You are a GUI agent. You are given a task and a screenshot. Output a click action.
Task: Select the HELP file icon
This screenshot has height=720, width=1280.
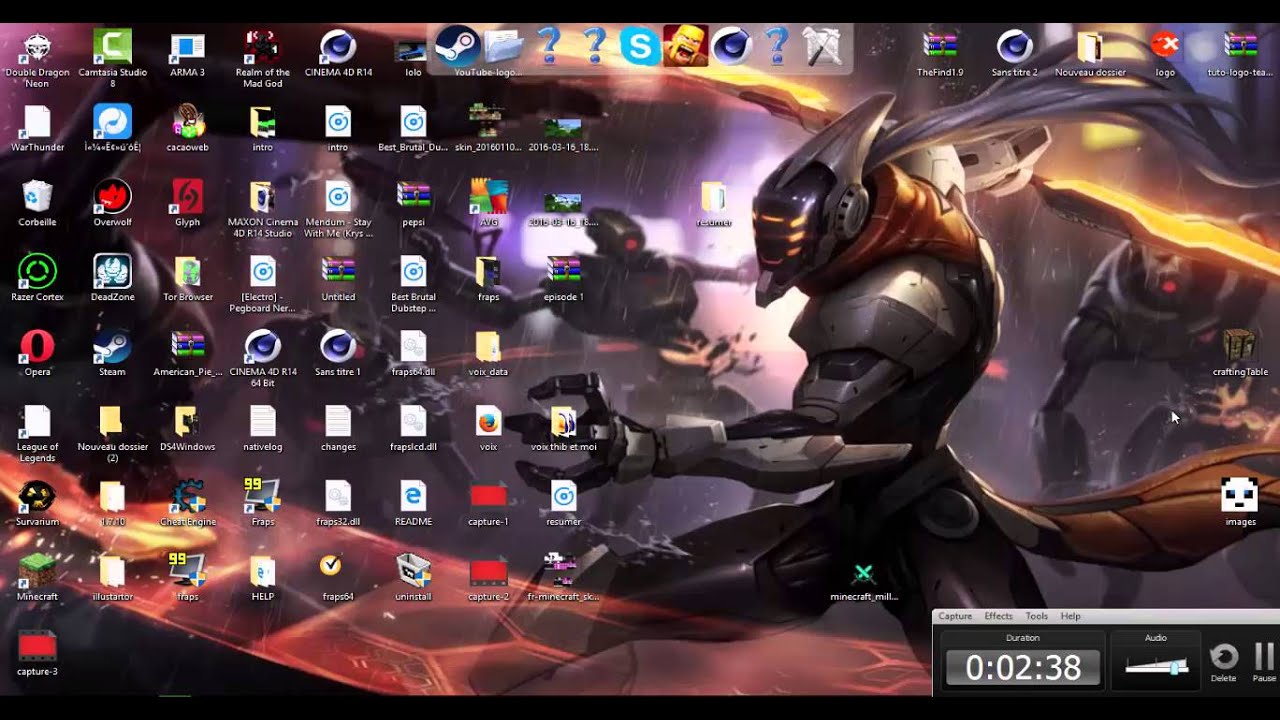point(262,572)
